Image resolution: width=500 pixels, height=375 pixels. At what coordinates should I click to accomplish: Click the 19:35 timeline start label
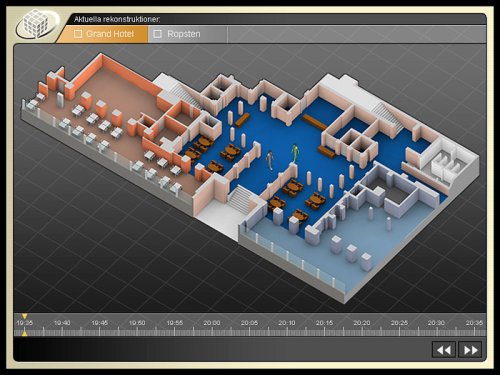[x=25, y=323]
